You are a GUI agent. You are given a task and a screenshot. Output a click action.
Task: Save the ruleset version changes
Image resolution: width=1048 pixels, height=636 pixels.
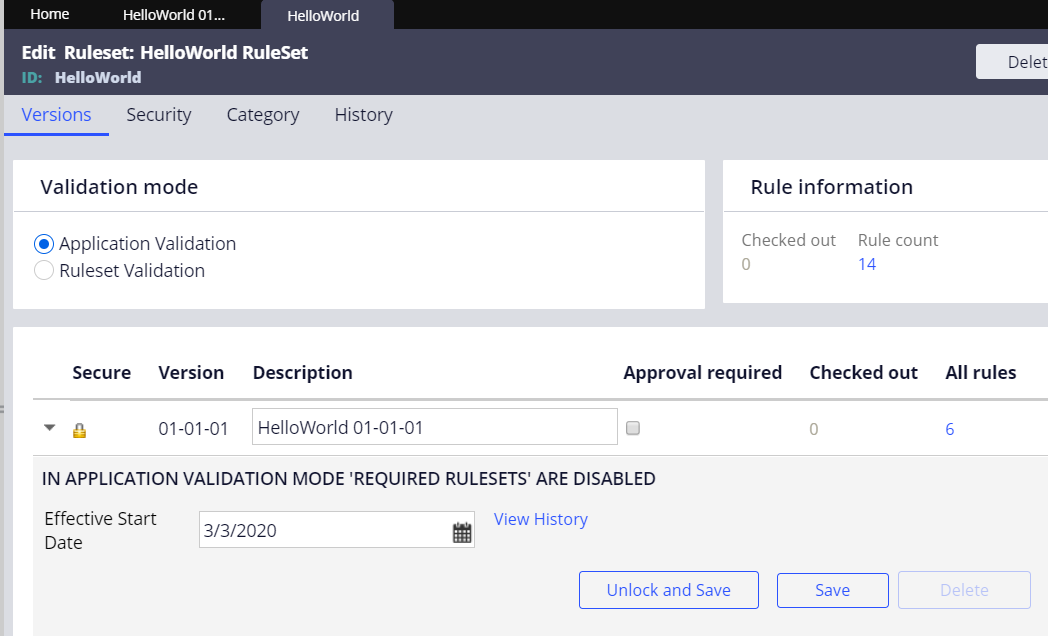click(x=832, y=590)
